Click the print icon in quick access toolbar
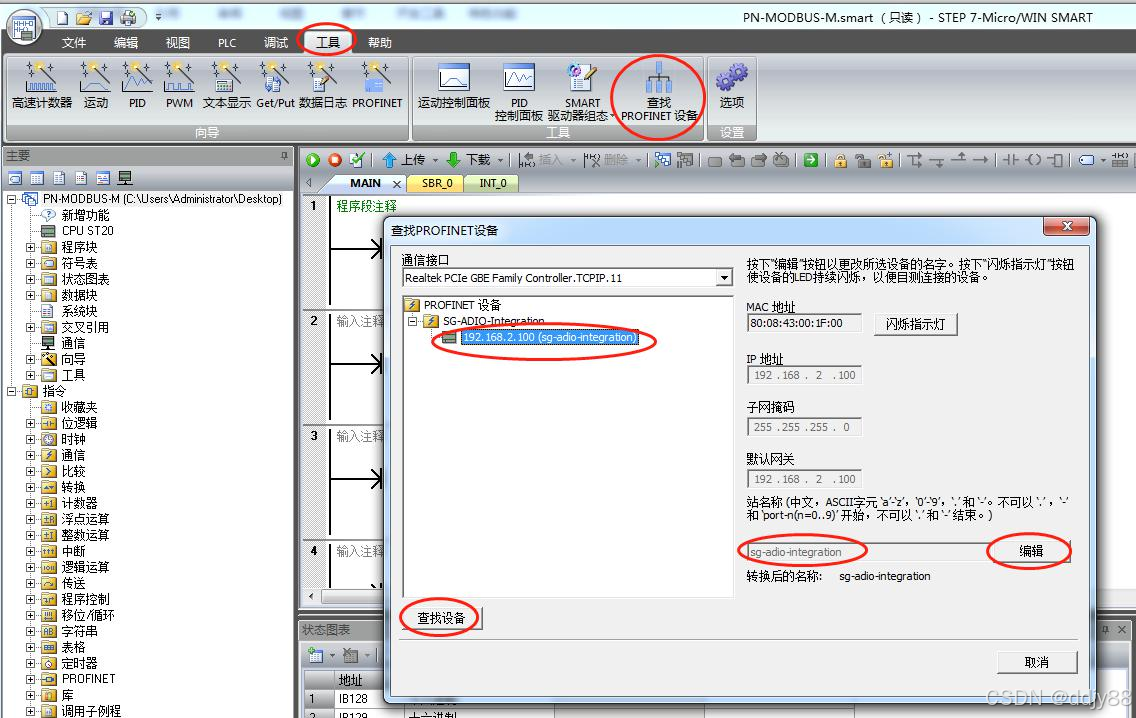1136x718 pixels. point(128,18)
